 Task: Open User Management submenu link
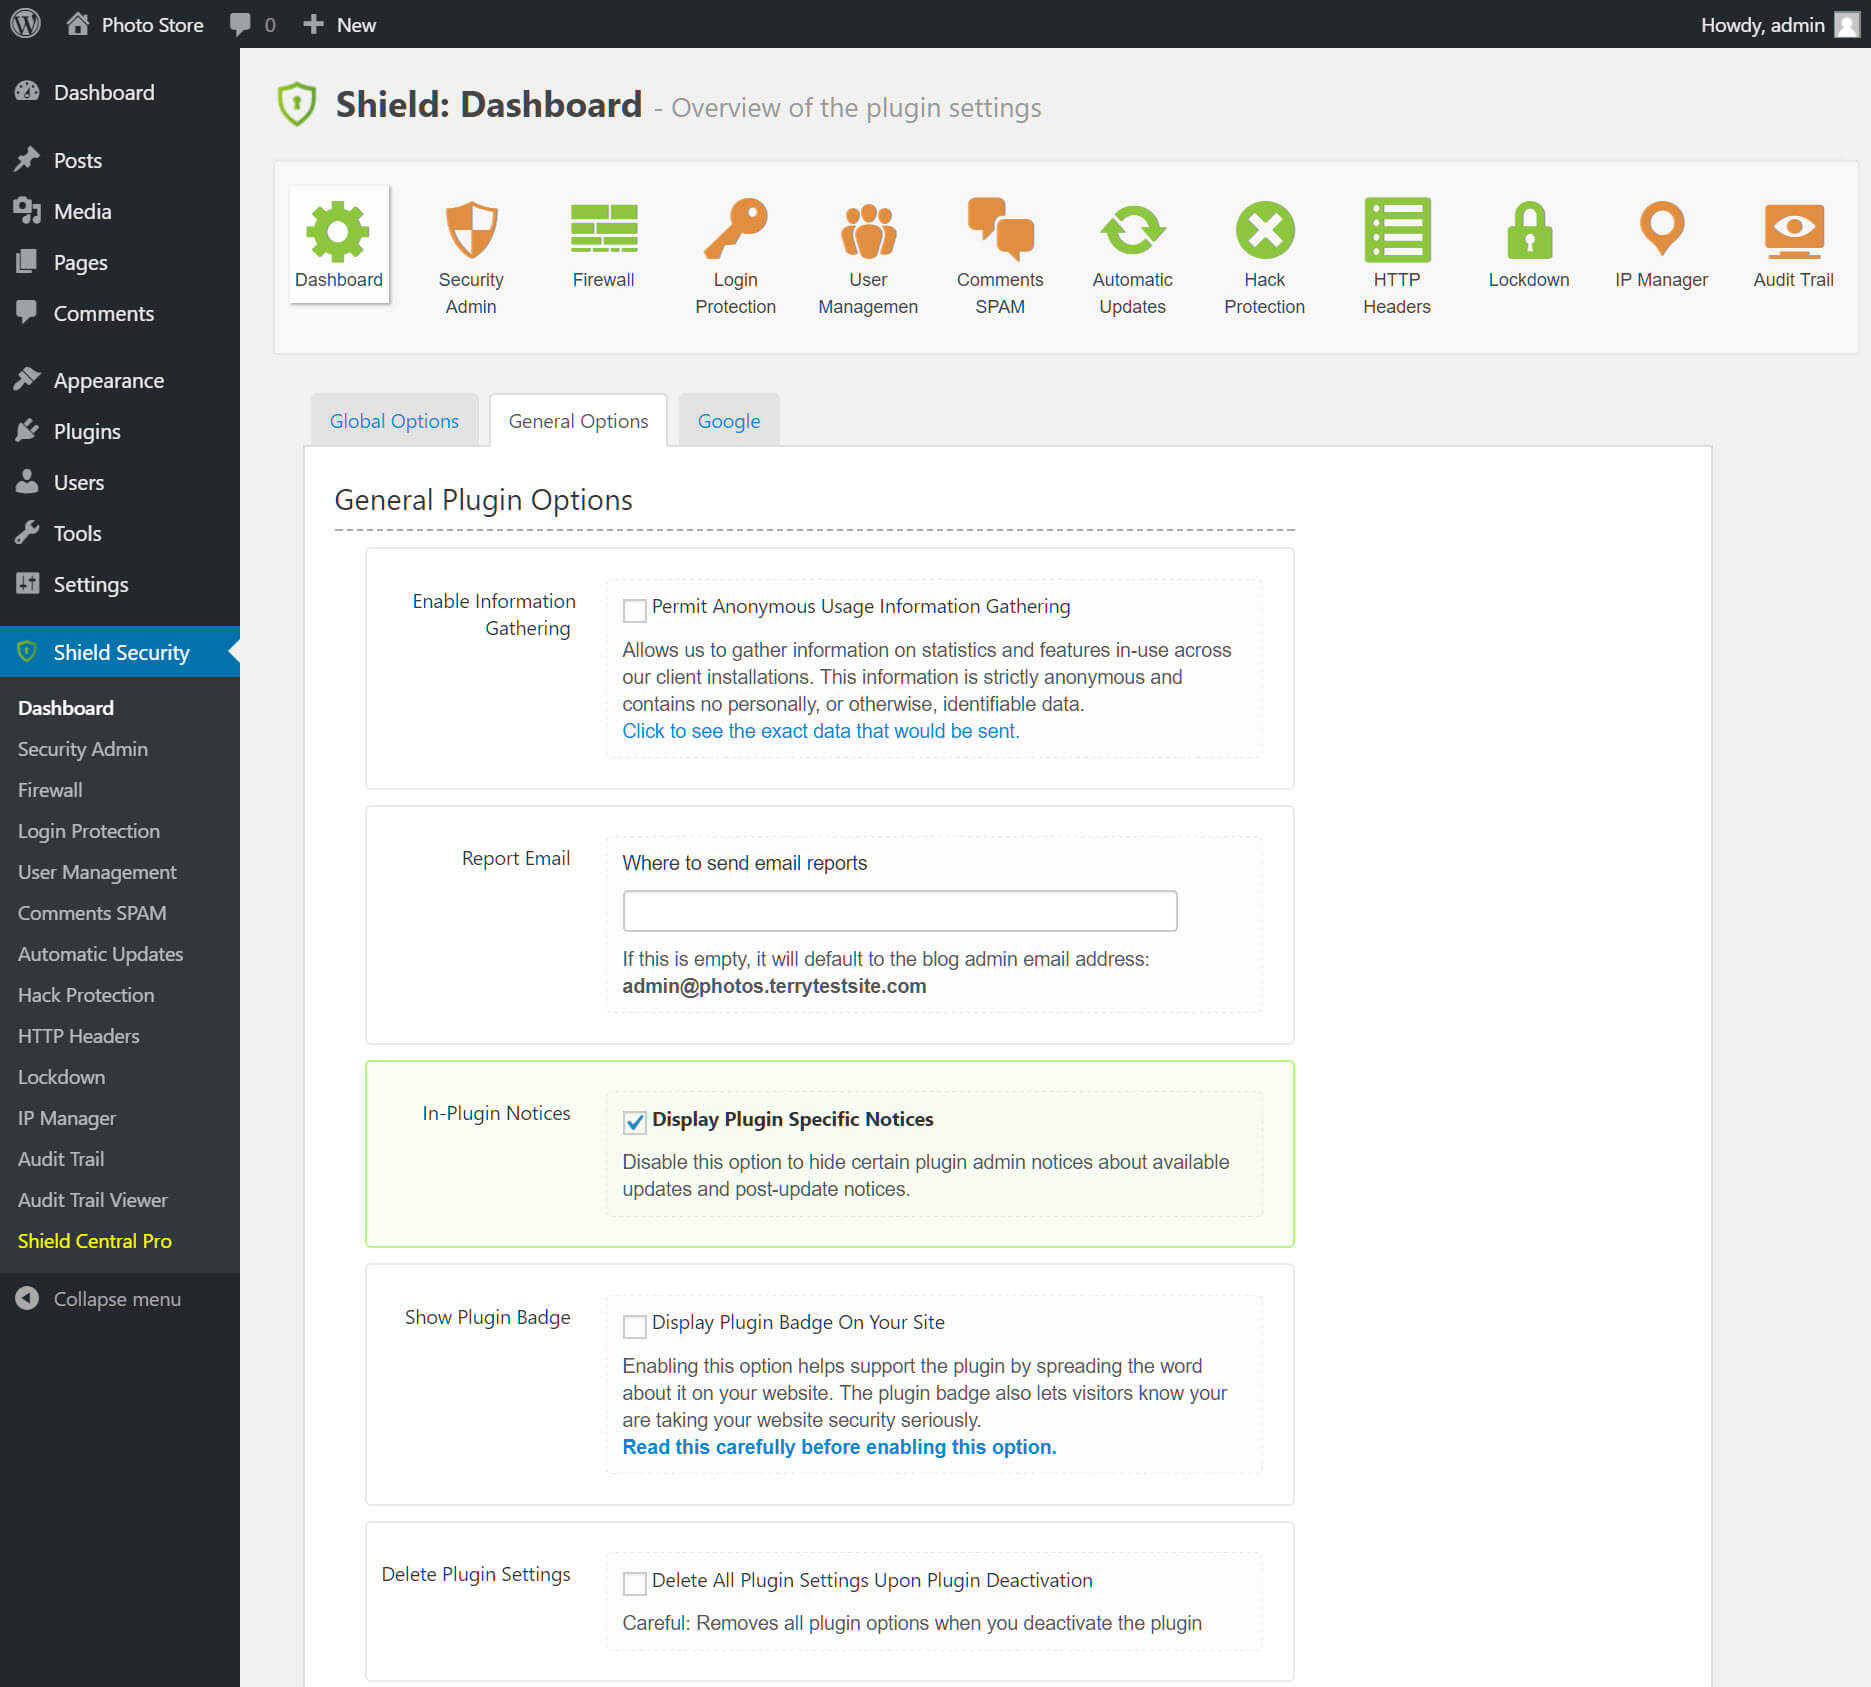pos(97,872)
